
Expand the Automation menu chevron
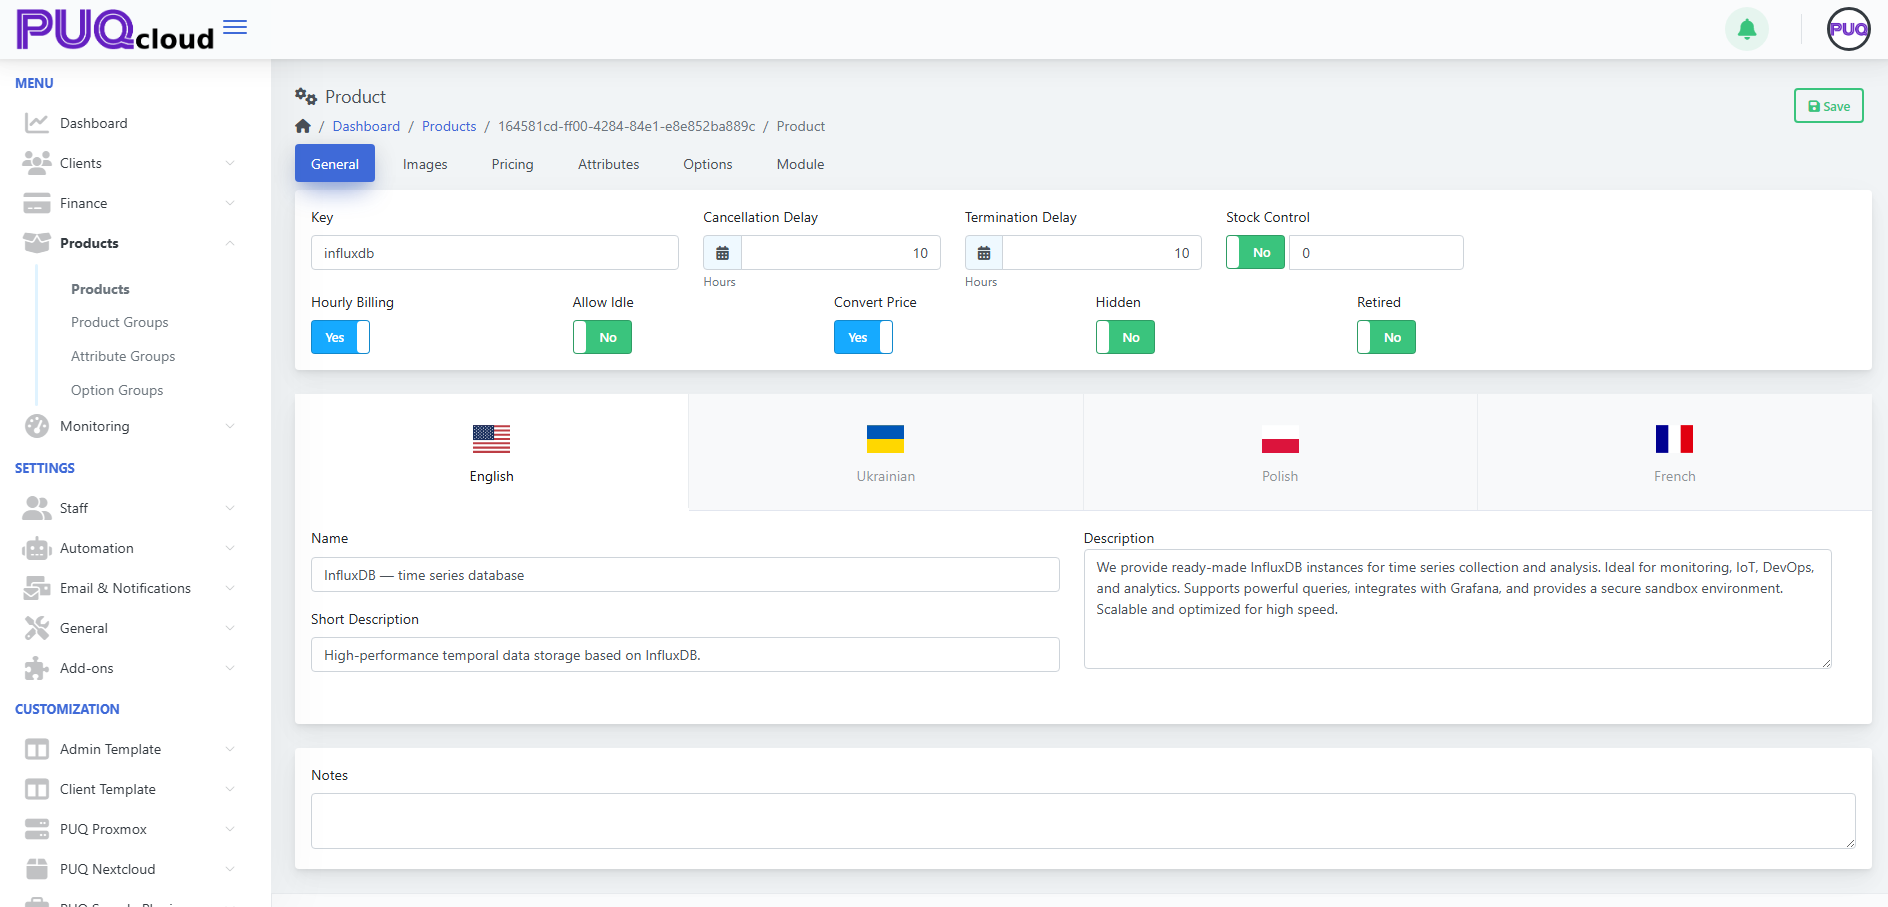[230, 548]
